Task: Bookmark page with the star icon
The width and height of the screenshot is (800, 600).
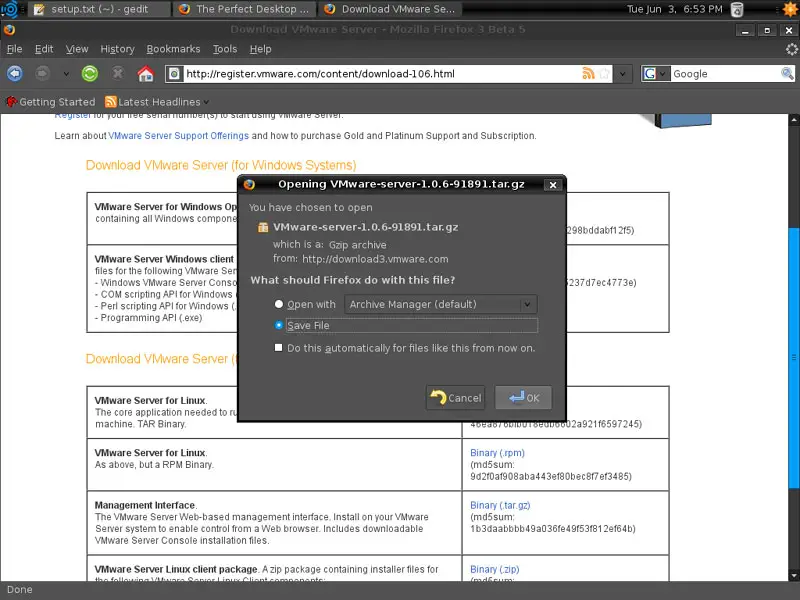Action: point(604,73)
